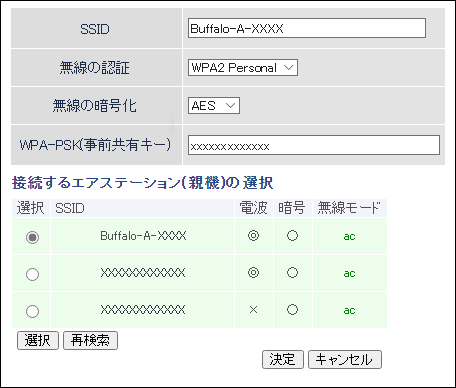The height and width of the screenshot is (388, 456).
Task: Click the 選択 column header
Action: pos(31,208)
